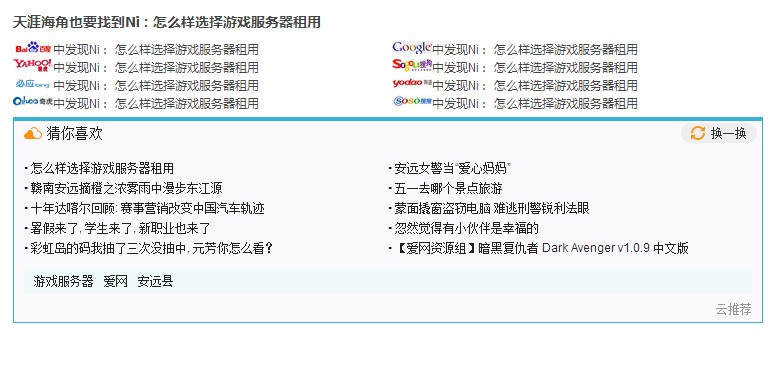Screen dimensions: 781x378
Task: Click the Bing (必应) search logo
Action: (32, 84)
